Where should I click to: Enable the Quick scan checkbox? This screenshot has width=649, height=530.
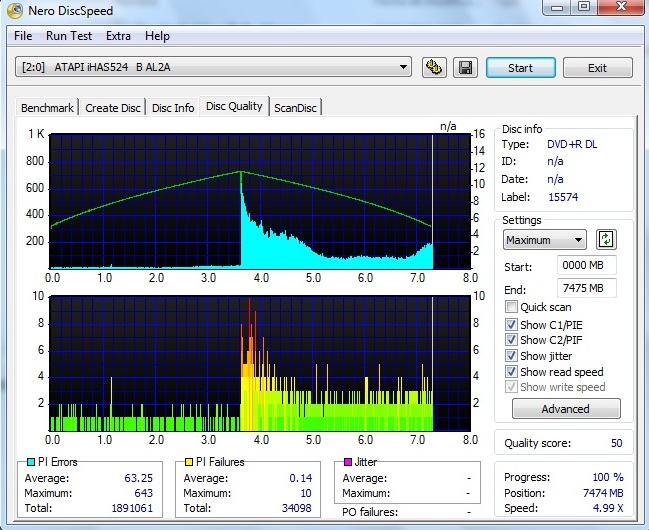pos(512,308)
